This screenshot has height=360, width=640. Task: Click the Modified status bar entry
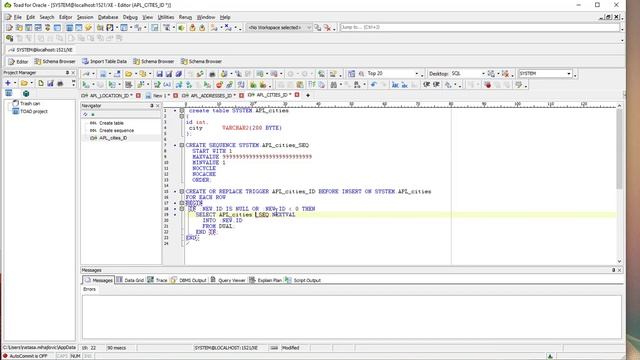pos(290,348)
